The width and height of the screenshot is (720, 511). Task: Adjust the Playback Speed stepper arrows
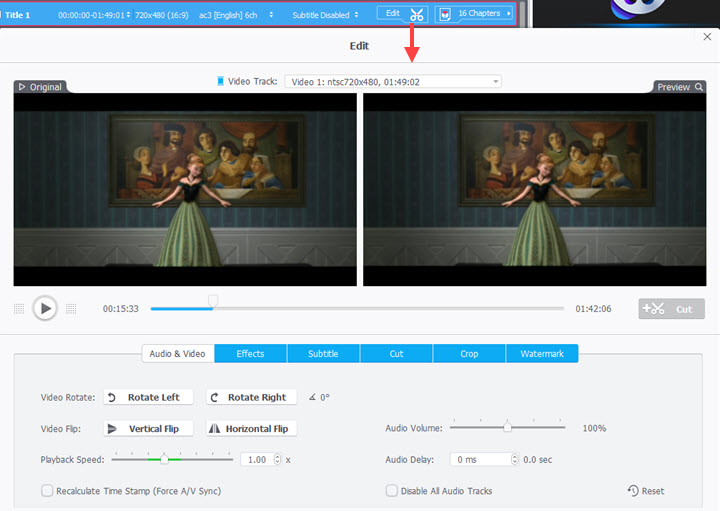pos(277,459)
